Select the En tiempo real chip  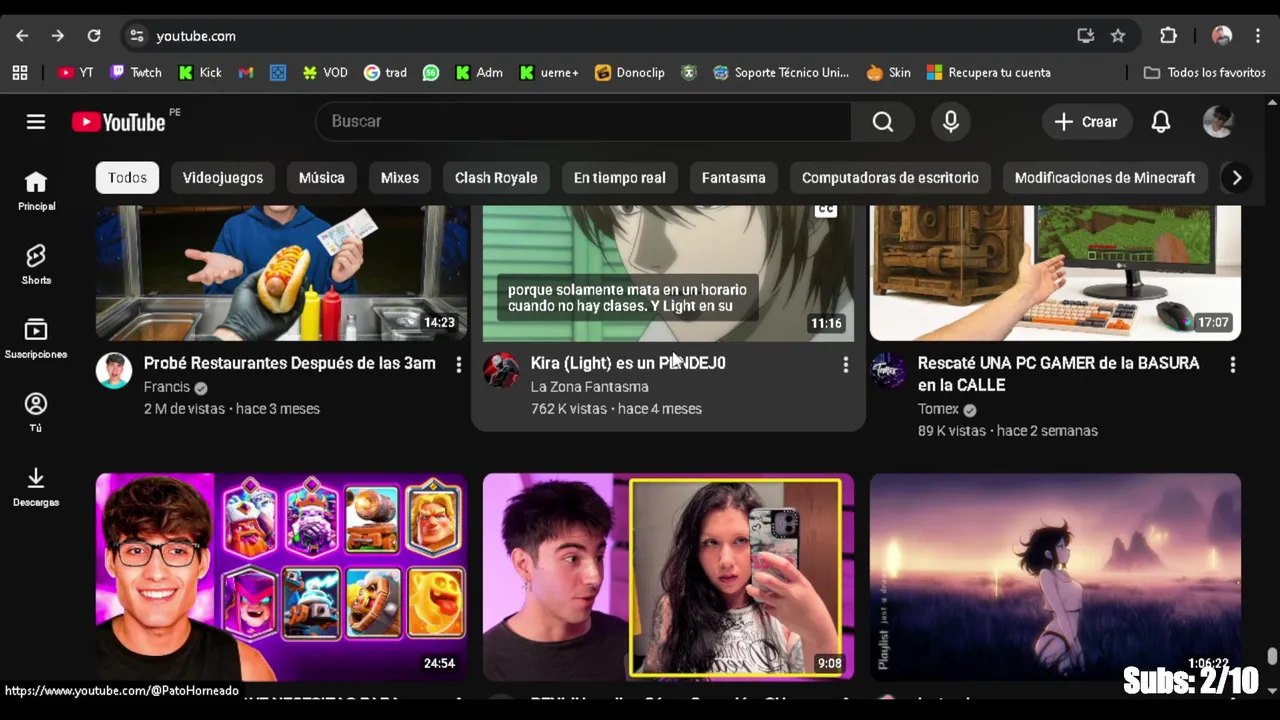coord(619,178)
